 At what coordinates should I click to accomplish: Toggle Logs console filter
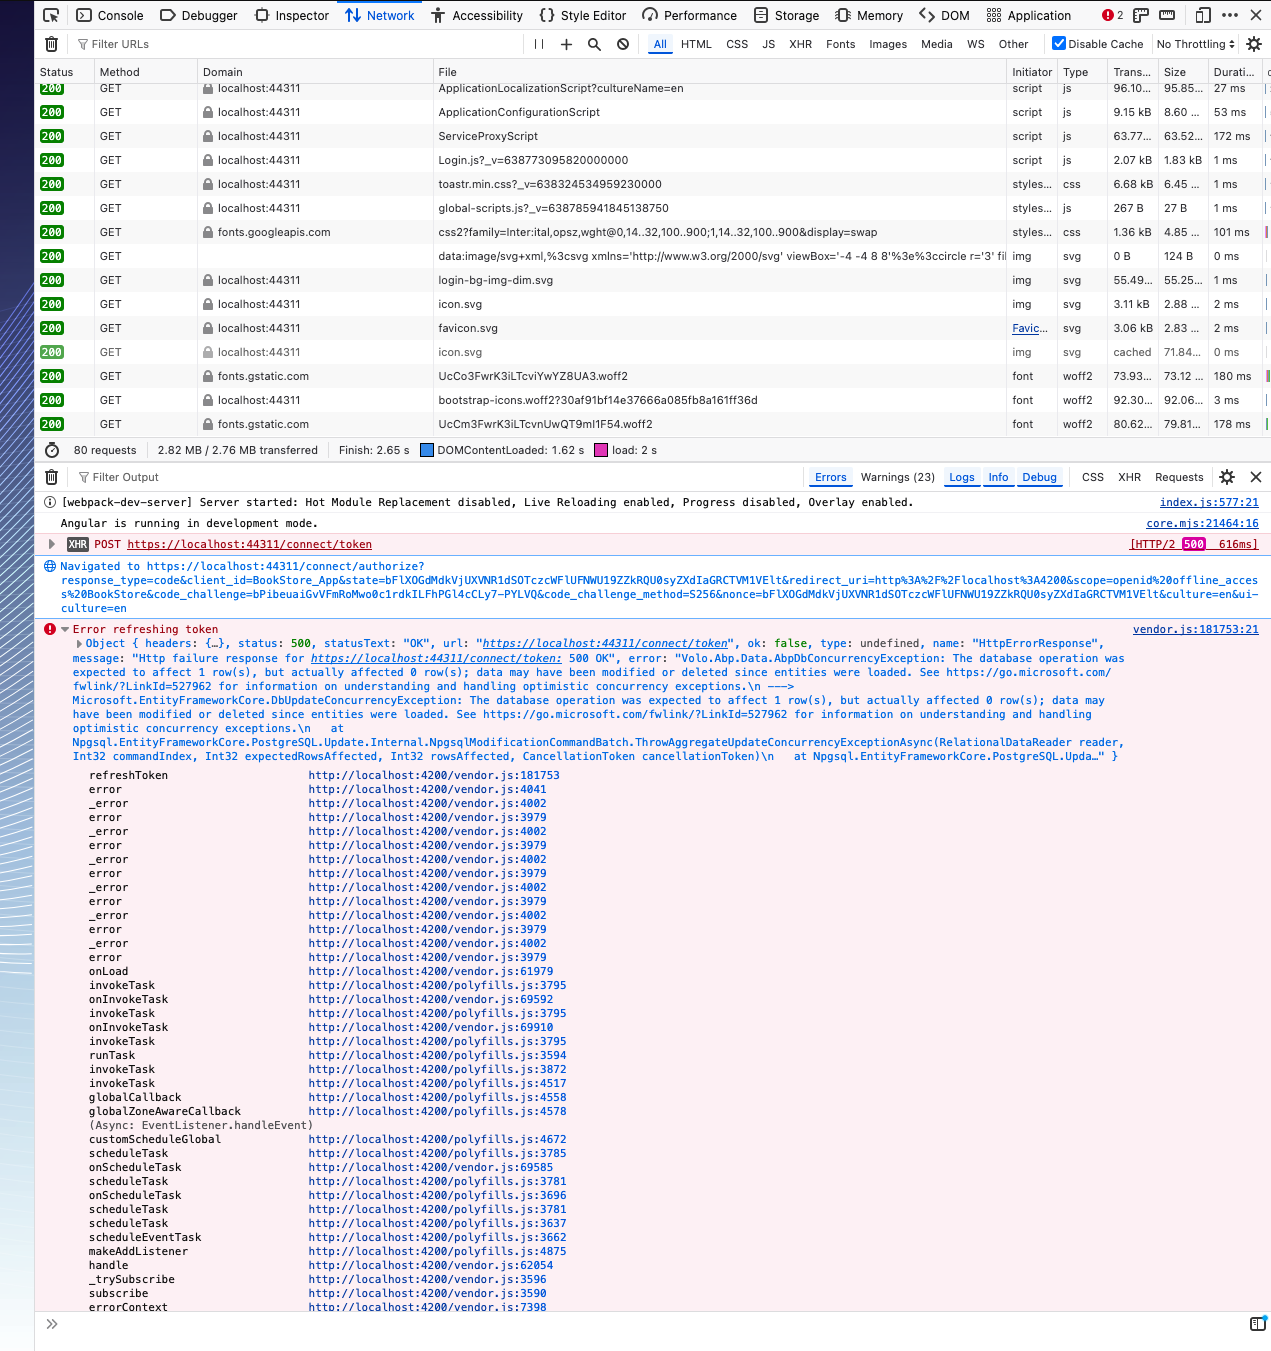[x=962, y=477]
